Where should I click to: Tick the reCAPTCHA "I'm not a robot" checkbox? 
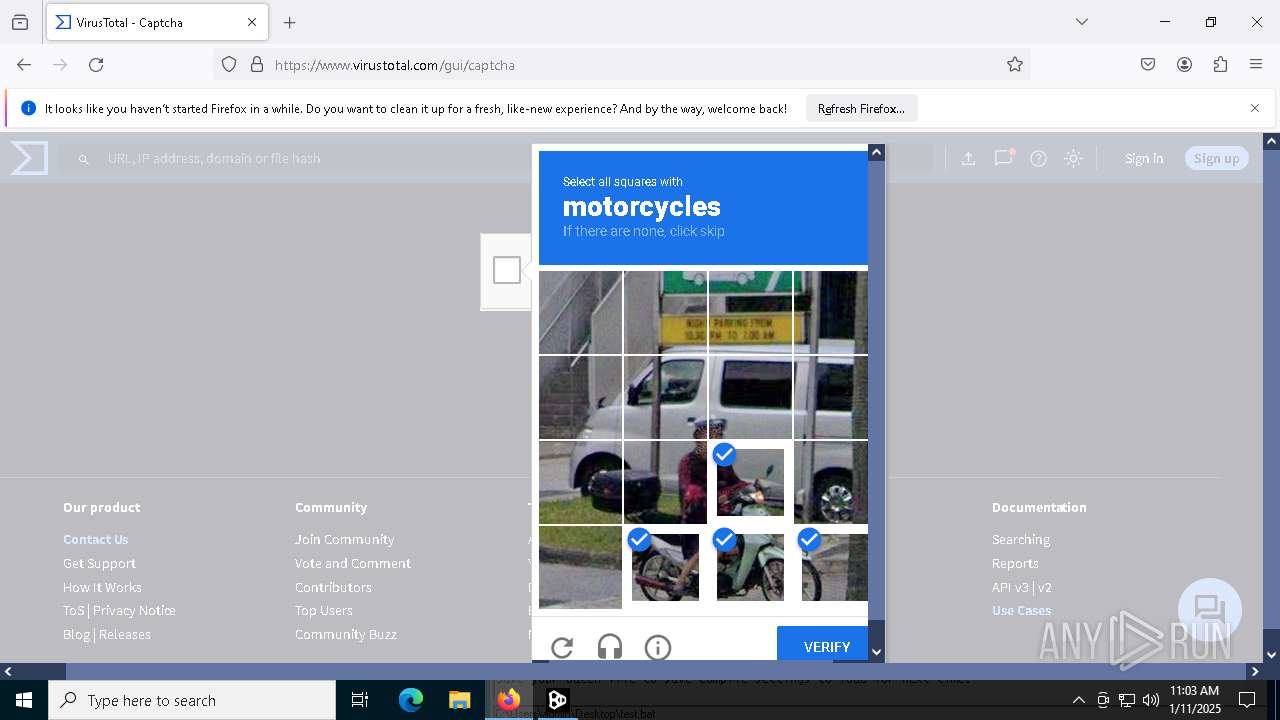(x=507, y=270)
